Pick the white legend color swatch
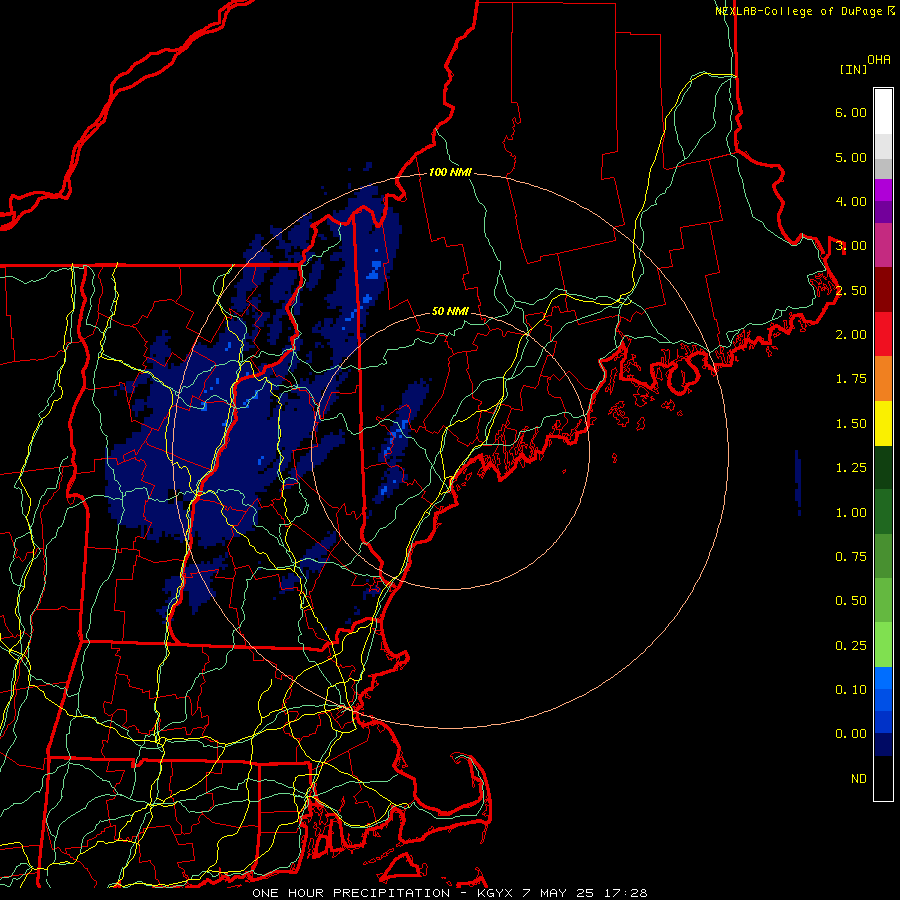The height and width of the screenshot is (900, 900). 883,112
